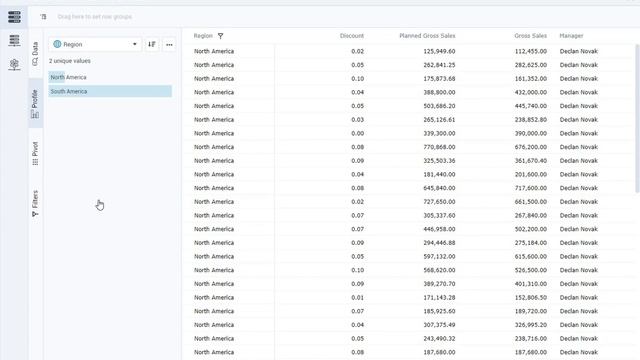Select planned gross sales cell 181,440.00
The image size is (640, 360).
pyautogui.click(x=439, y=174)
